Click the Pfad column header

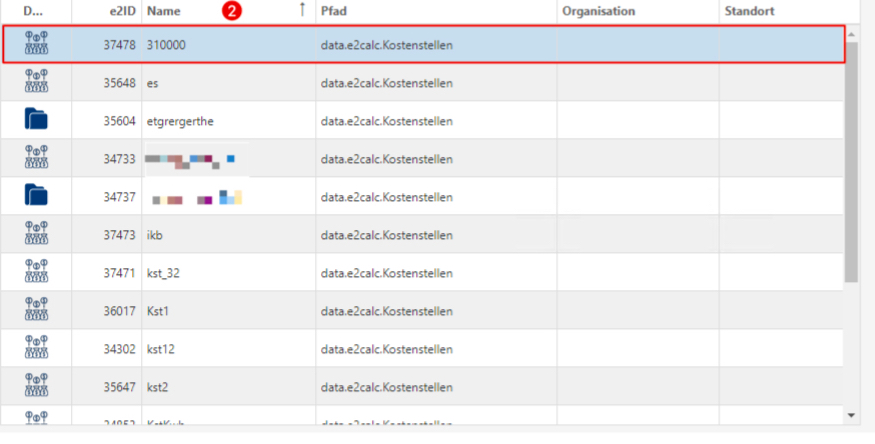pyautogui.click(x=334, y=11)
